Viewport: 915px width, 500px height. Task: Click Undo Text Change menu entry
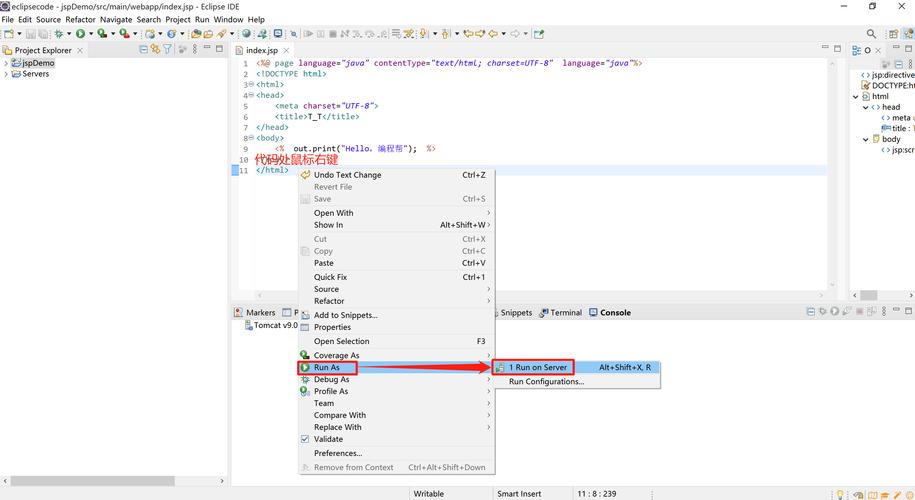pos(396,174)
